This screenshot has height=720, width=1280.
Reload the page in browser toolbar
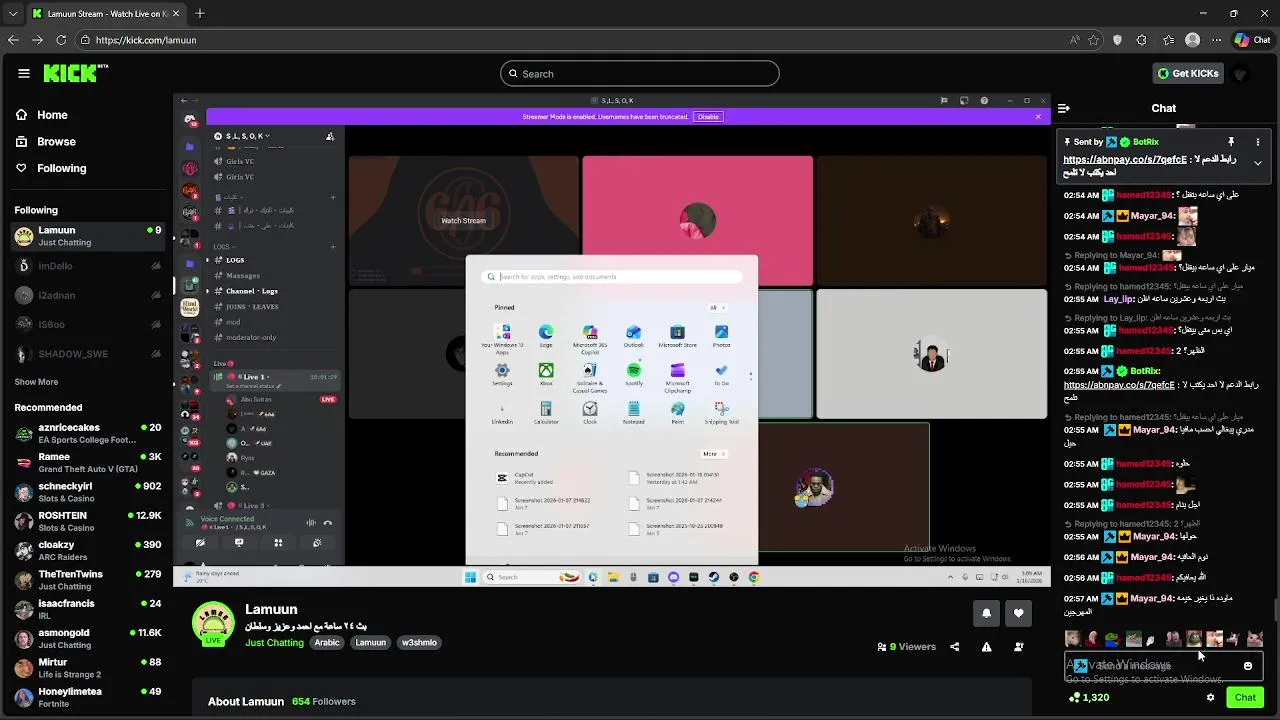(61, 40)
